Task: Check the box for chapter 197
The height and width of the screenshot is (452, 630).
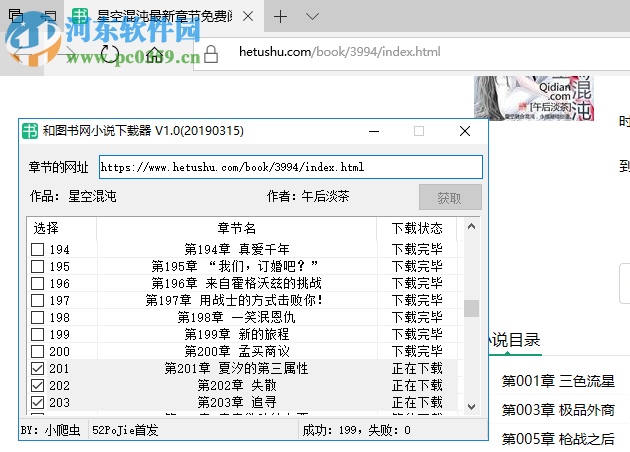Action: pos(37,301)
